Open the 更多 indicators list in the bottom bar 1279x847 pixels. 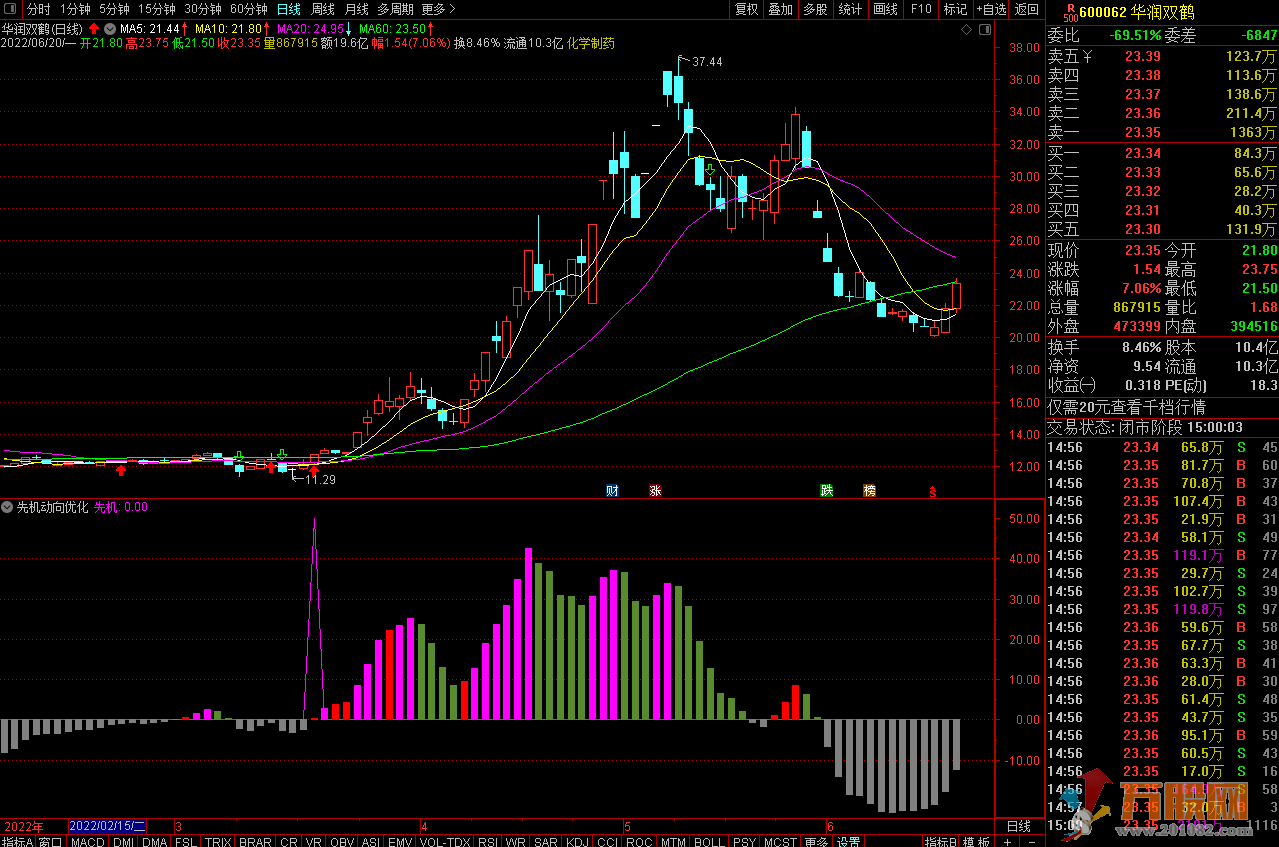pos(815,841)
